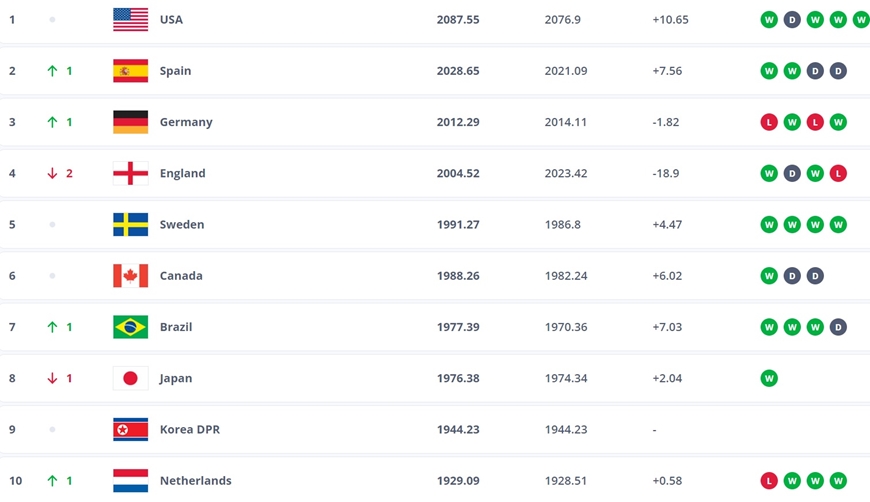Image resolution: width=870 pixels, height=502 pixels.
Task: Click the Japan flag icon
Action: [130, 378]
